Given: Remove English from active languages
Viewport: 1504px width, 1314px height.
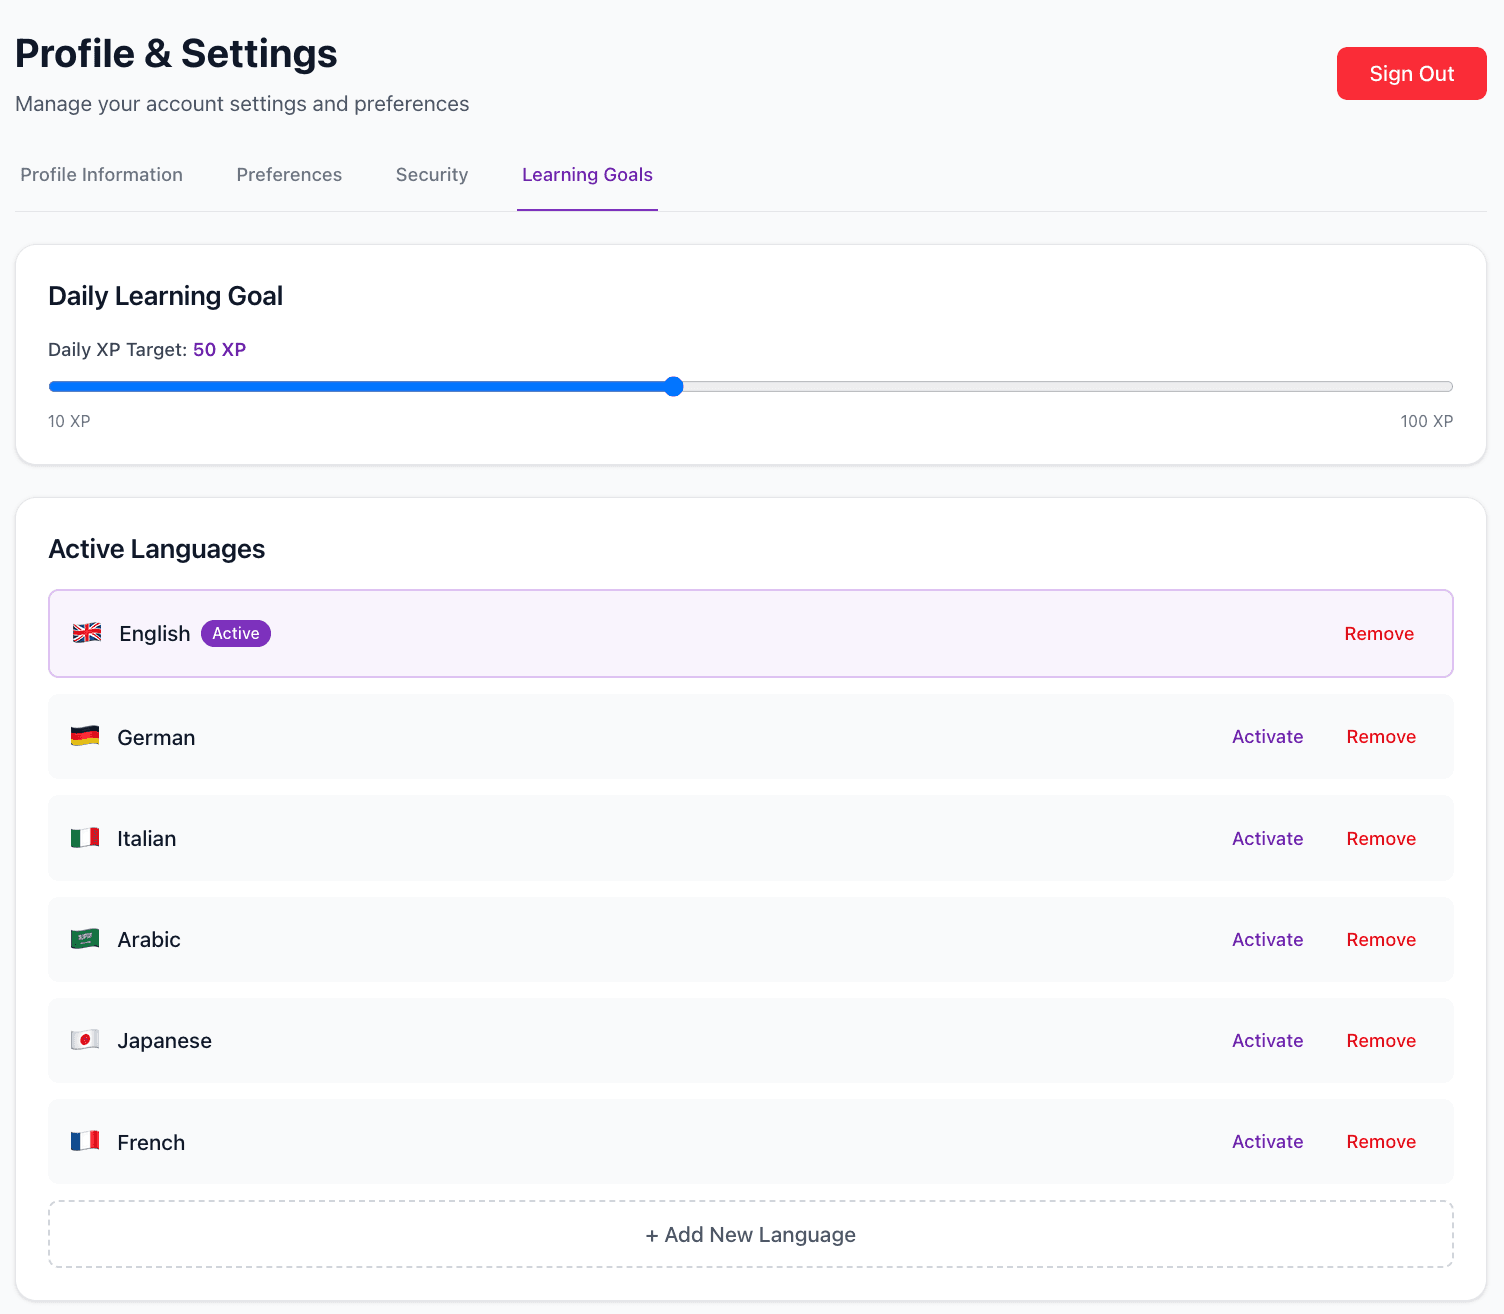Looking at the screenshot, I should (x=1378, y=633).
